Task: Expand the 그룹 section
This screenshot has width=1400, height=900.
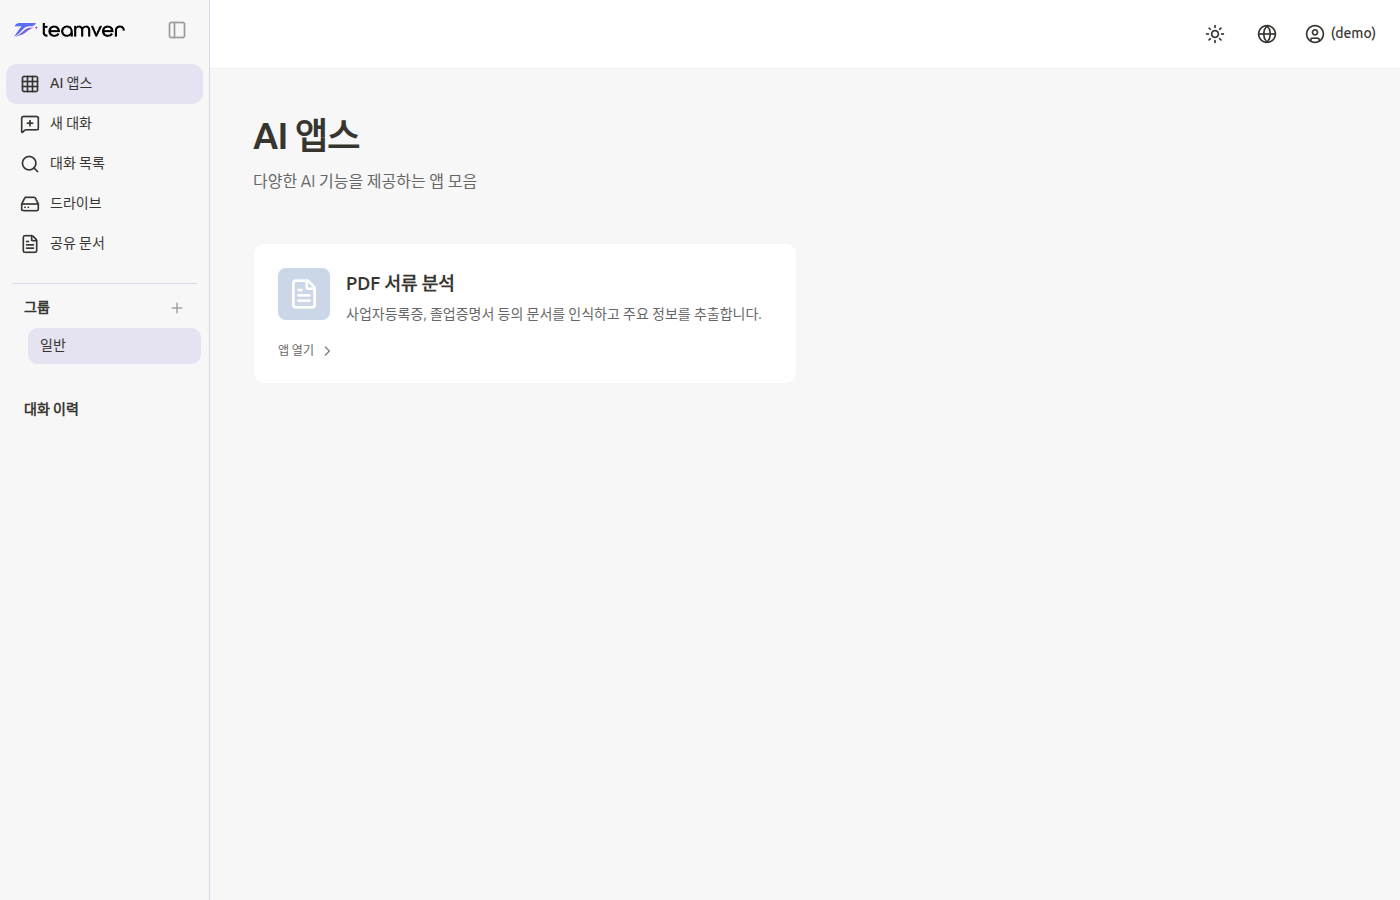Action: pyautogui.click(x=36, y=307)
